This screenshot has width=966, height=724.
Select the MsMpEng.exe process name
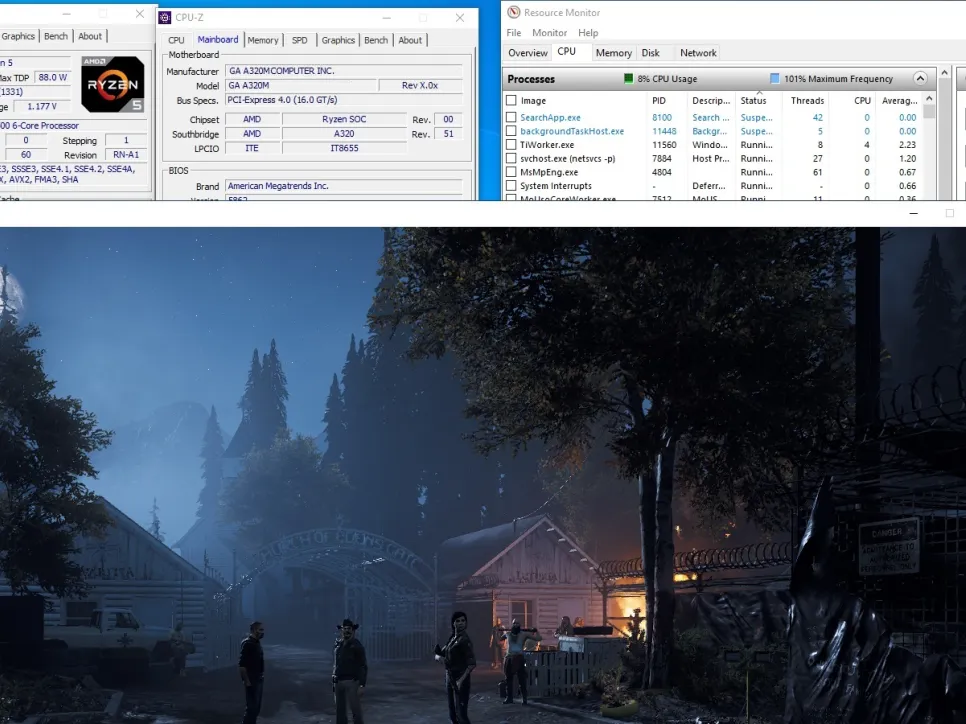(x=549, y=172)
